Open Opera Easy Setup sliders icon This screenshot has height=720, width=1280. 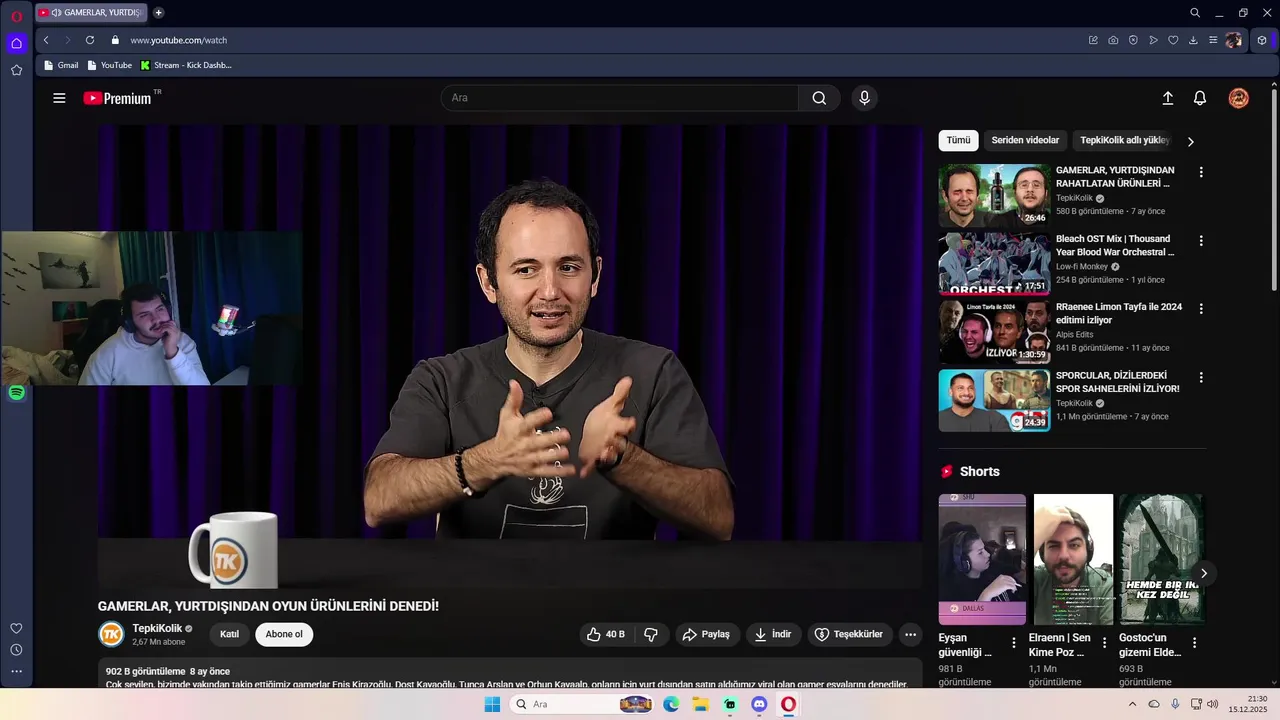click(x=1213, y=40)
